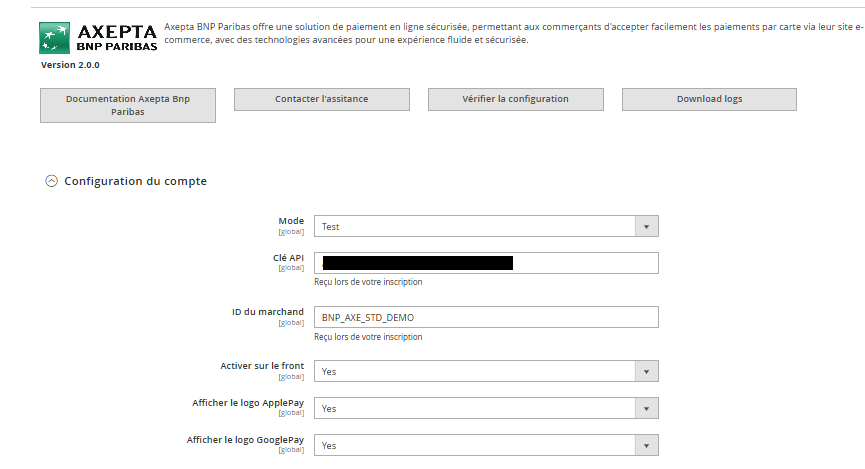Screen dimensions: 865x469
Task: Click the Afficher le logo ApplePay label
Action: click(248, 403)
